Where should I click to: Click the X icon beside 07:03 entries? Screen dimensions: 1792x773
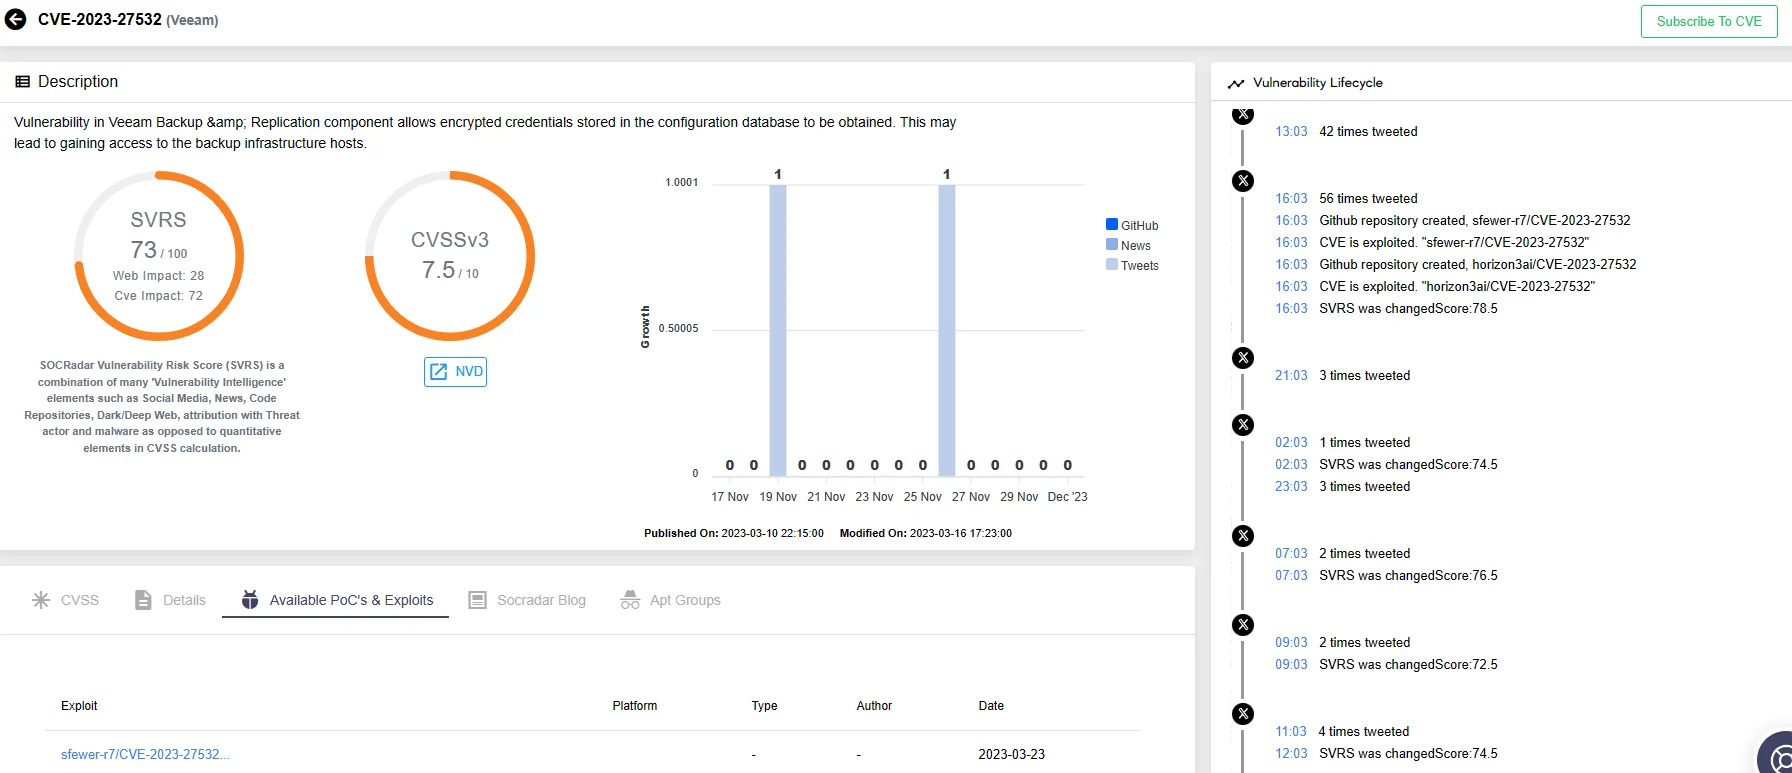pos(1243,536)
